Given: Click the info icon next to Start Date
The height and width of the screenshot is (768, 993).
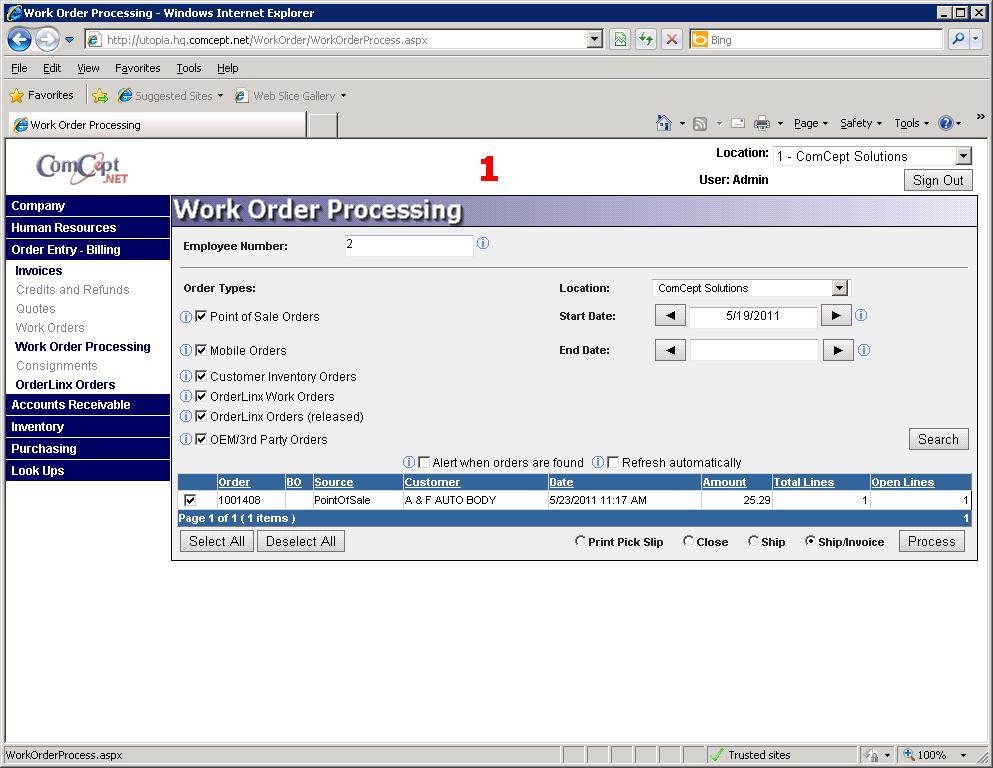Looking at the screenshot, I should pyautogui.click(x=861, y=316).
